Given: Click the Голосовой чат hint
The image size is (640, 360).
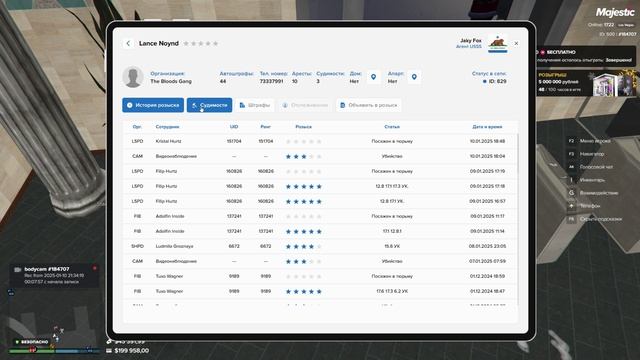Looking at the screenshot, I should tap(590, 167).
